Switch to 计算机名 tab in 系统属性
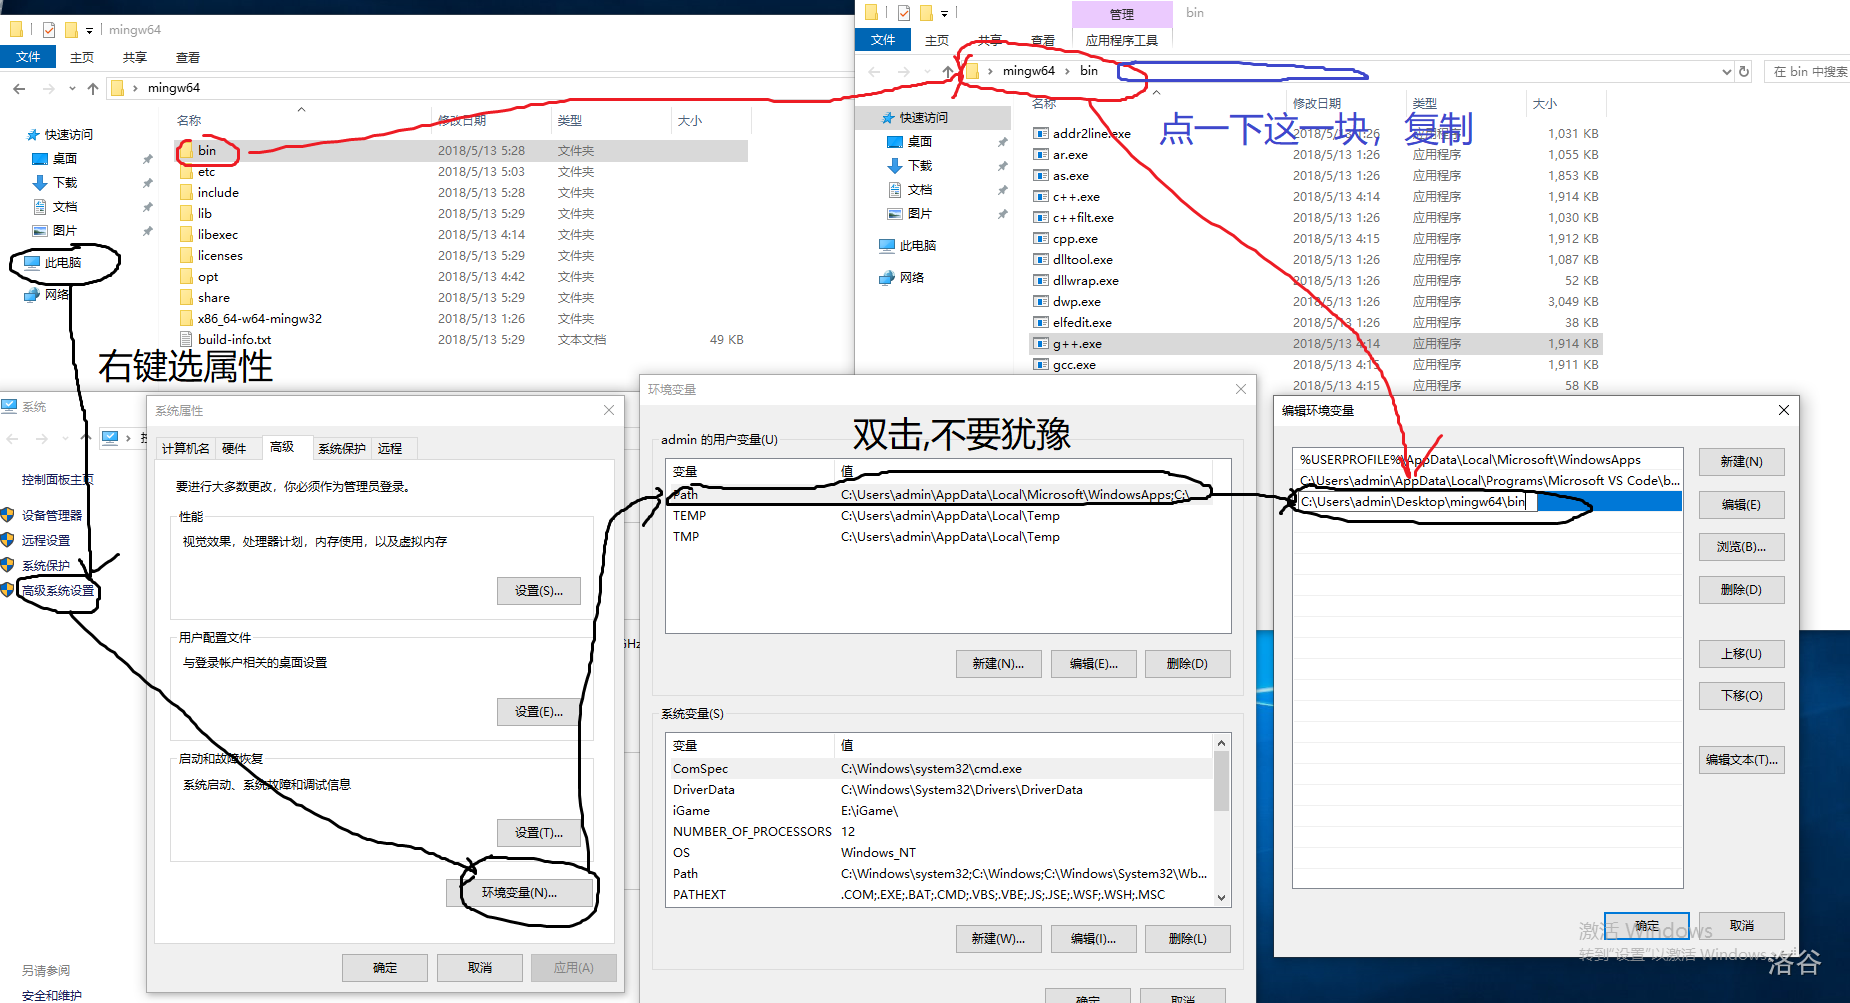Screen dimensions: 1850x1003 186,449
